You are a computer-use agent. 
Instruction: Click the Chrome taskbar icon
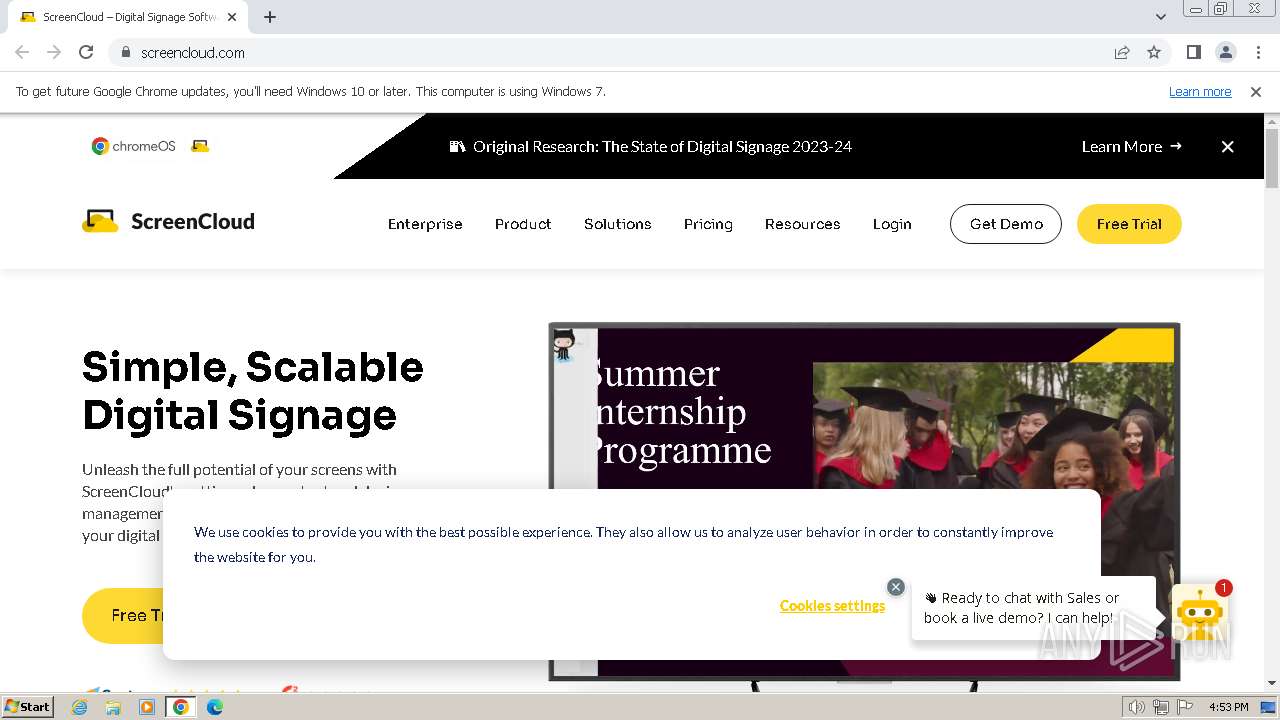[x=180, y=707]
